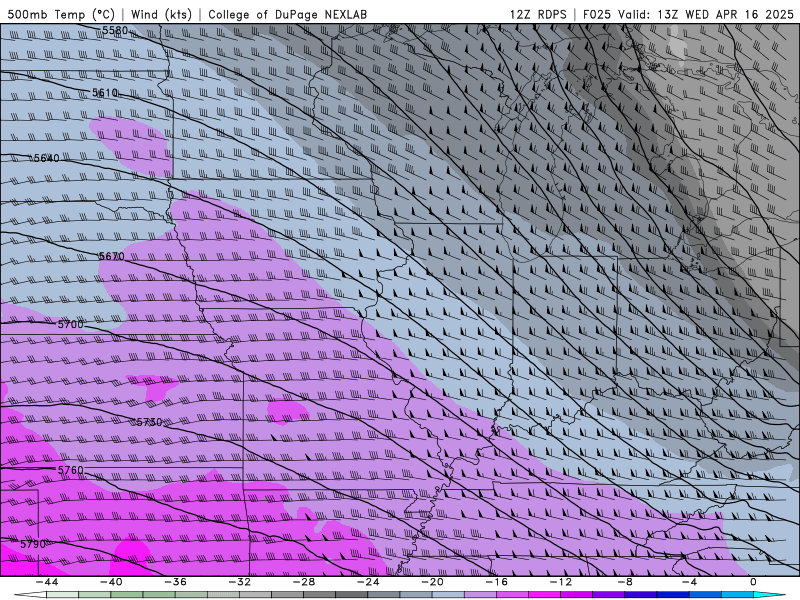This screenshot has width=800, height=600.
Task: Click the -16 color scale label
Action: click(x=497, y=582)
